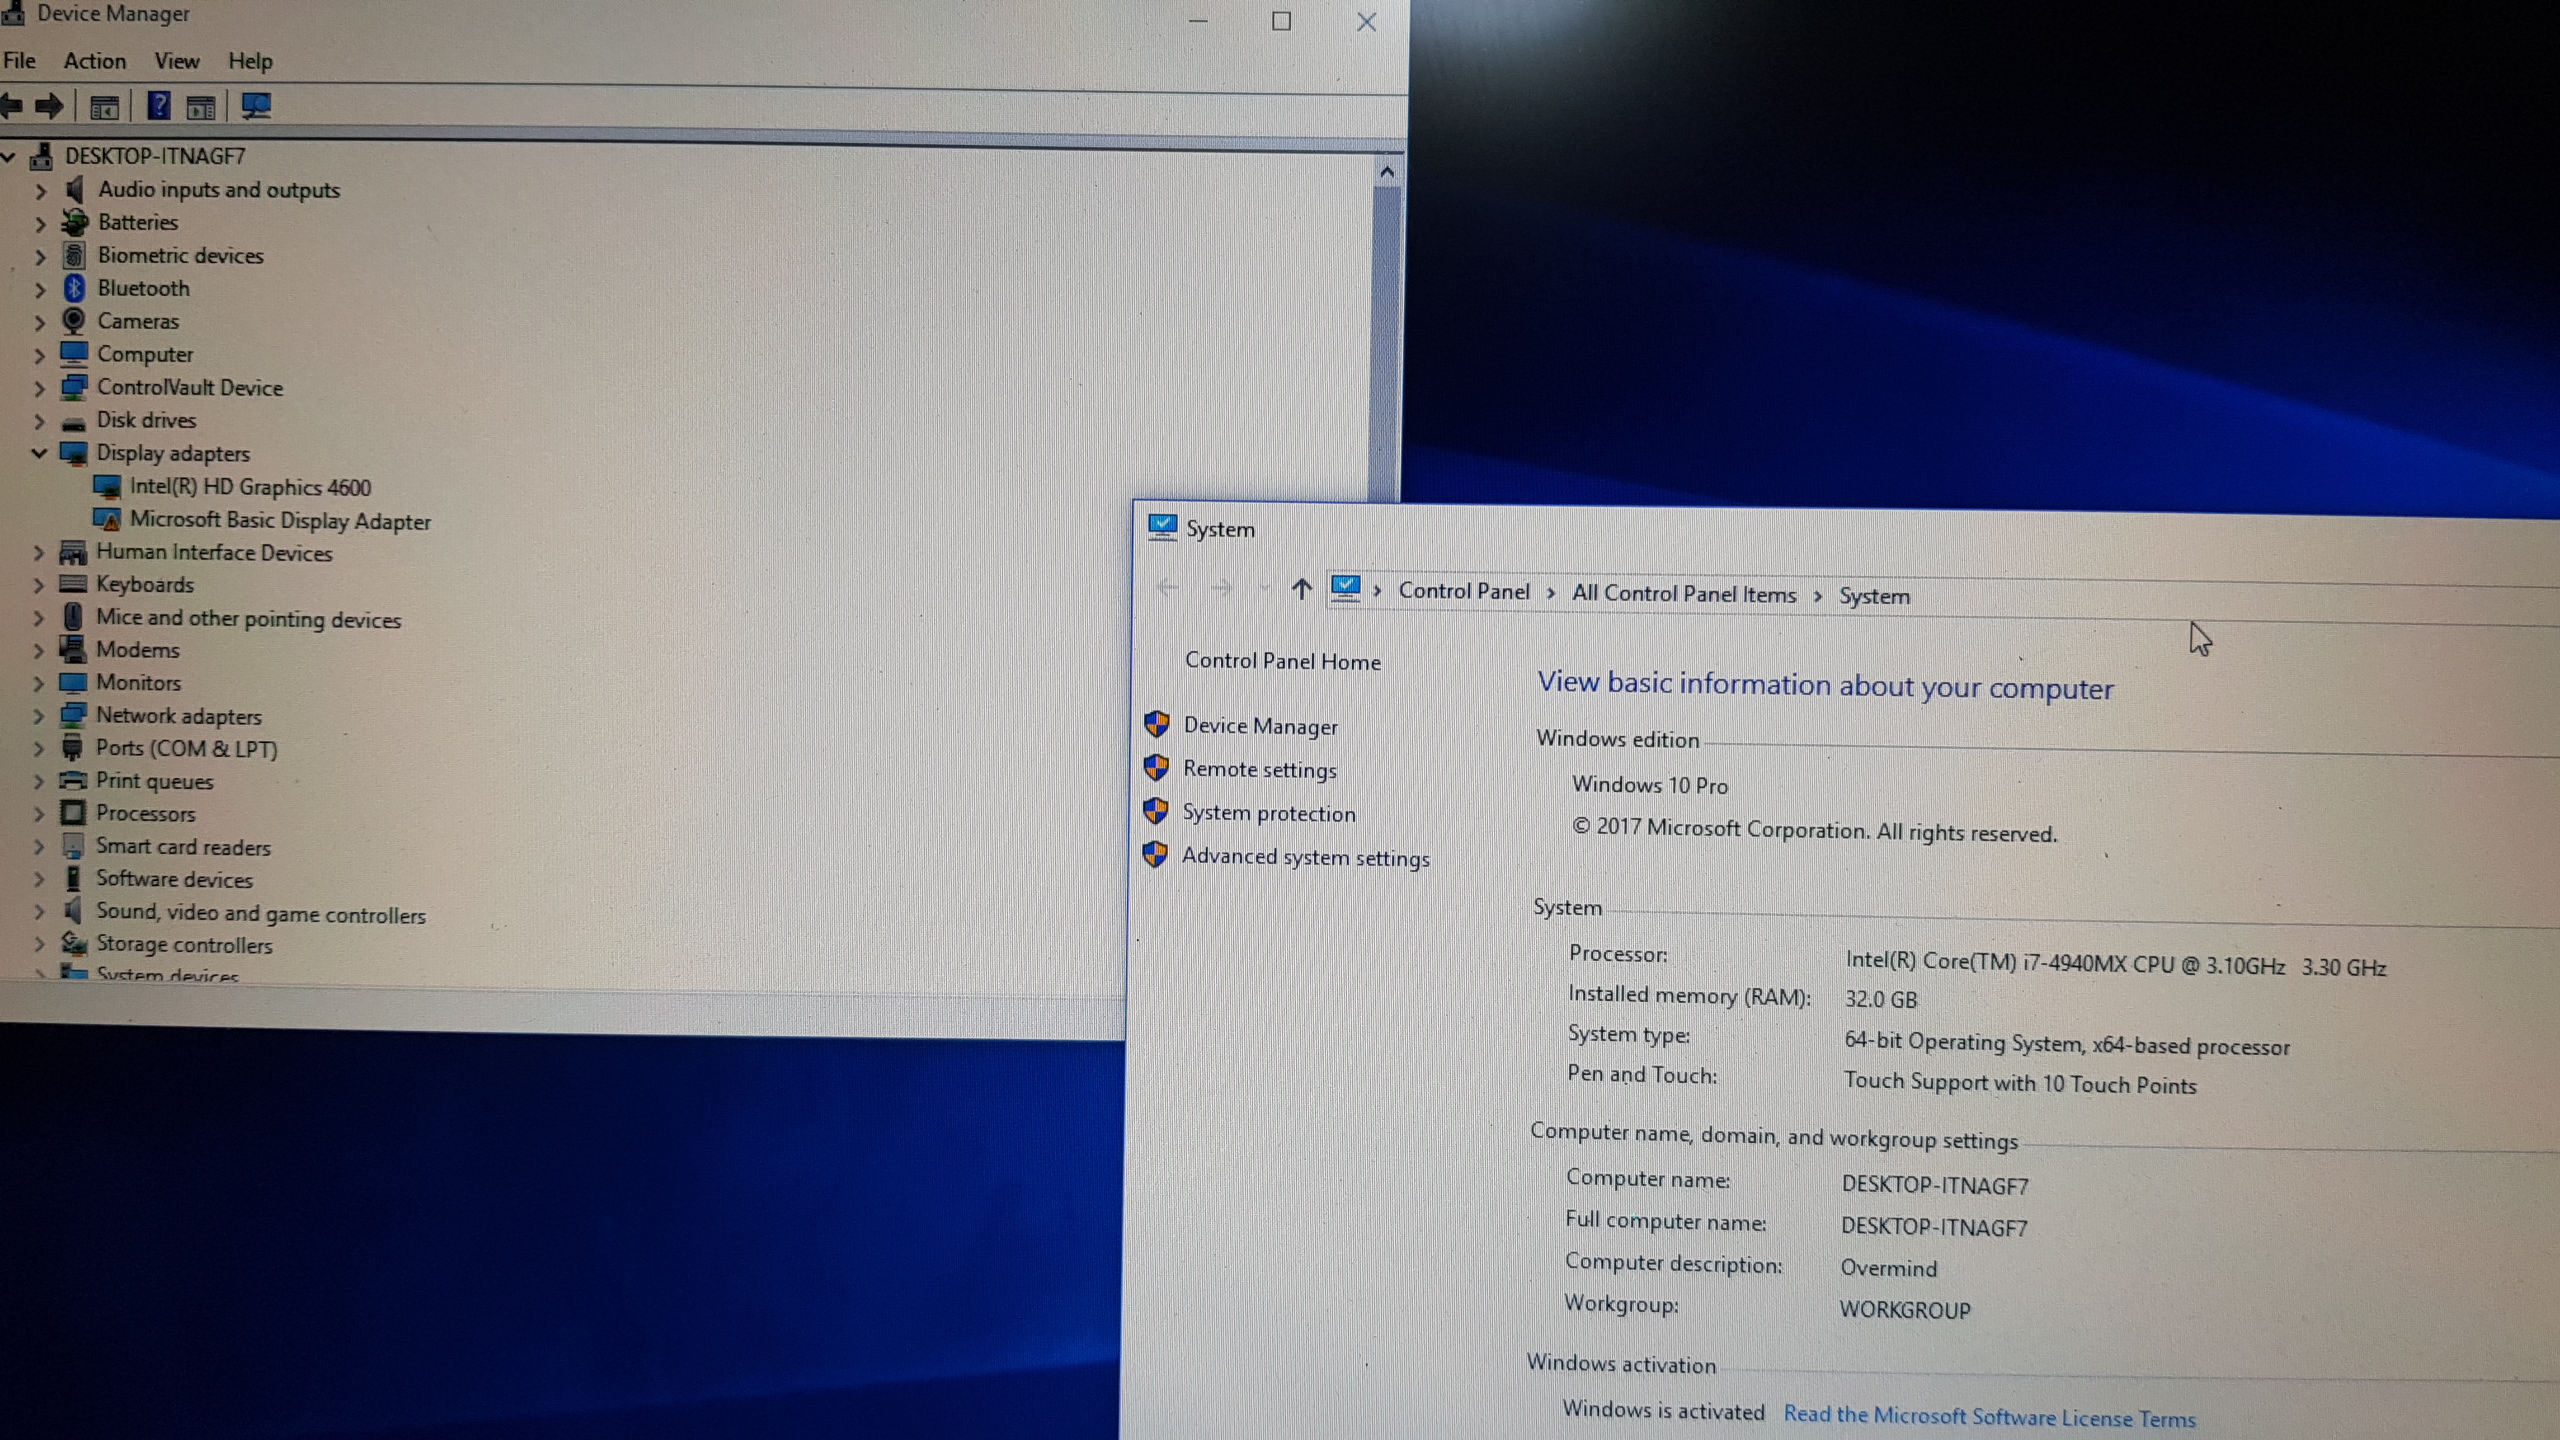This screenshot has width=2560, height=1440.
Task: Click the scroll-up arrow in Device Manager
Action: coord(1386,172)
